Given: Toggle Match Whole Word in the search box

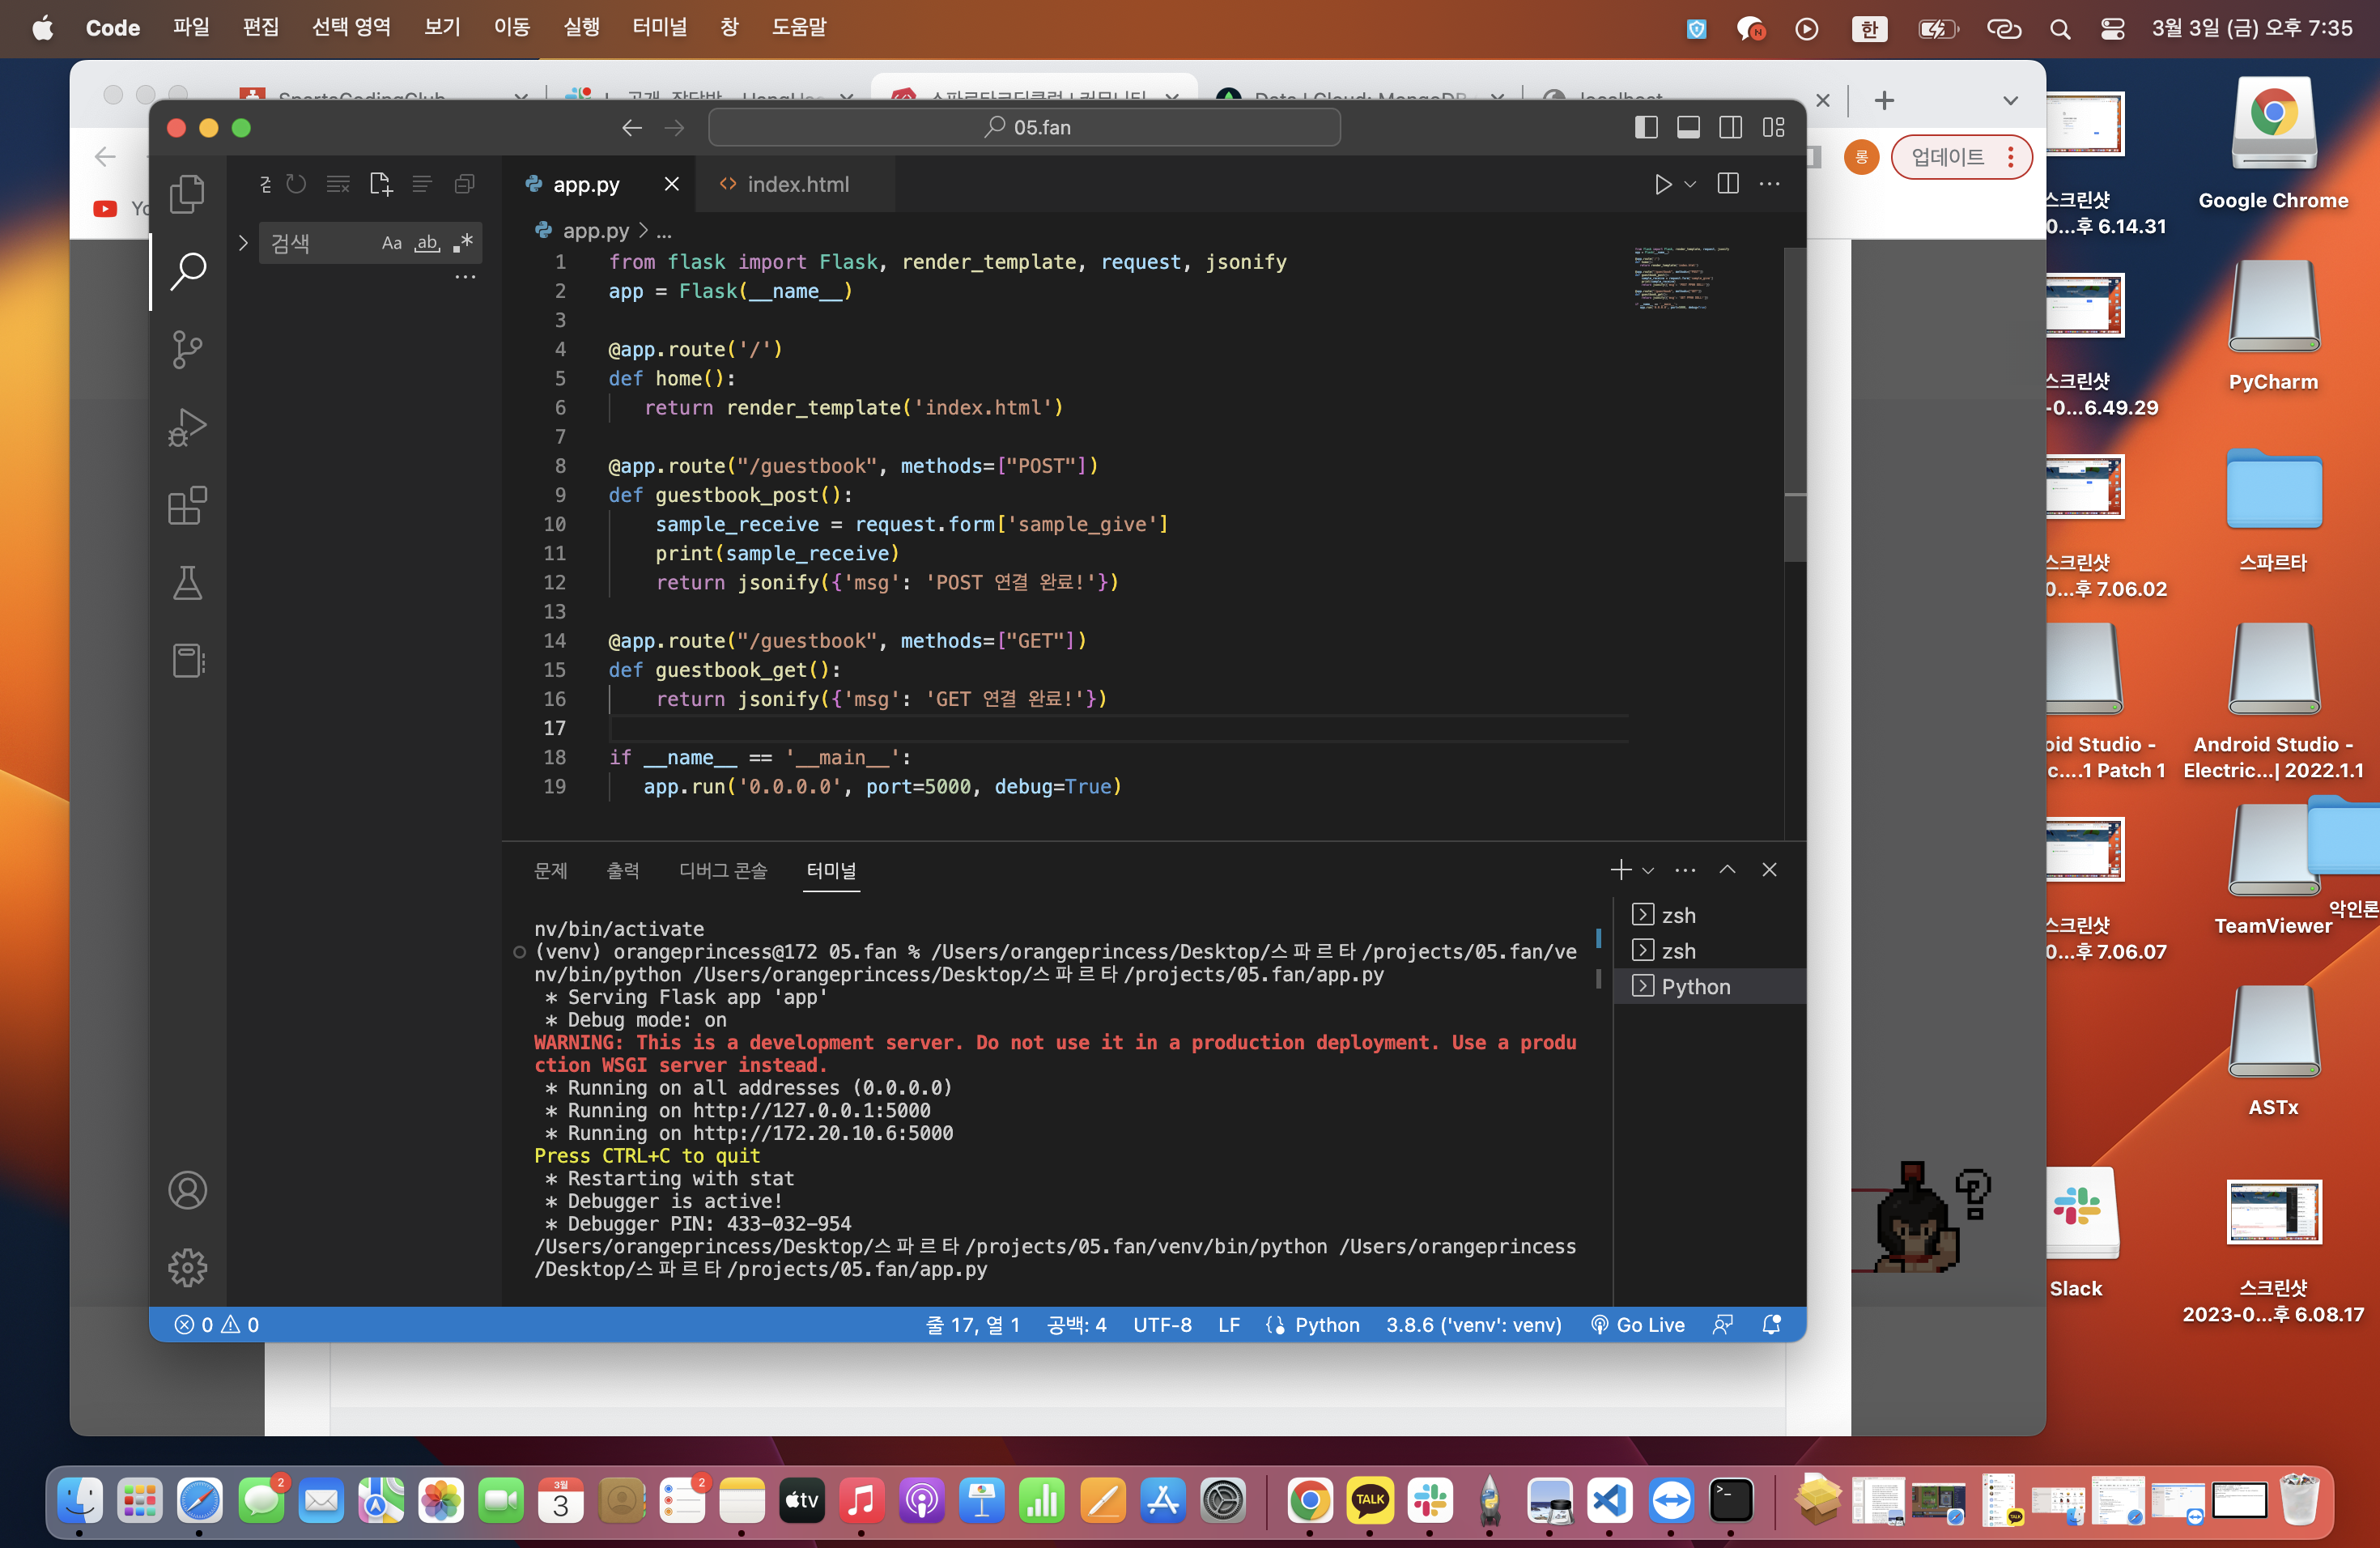Looking at the screenshot, I should (427, 243).
